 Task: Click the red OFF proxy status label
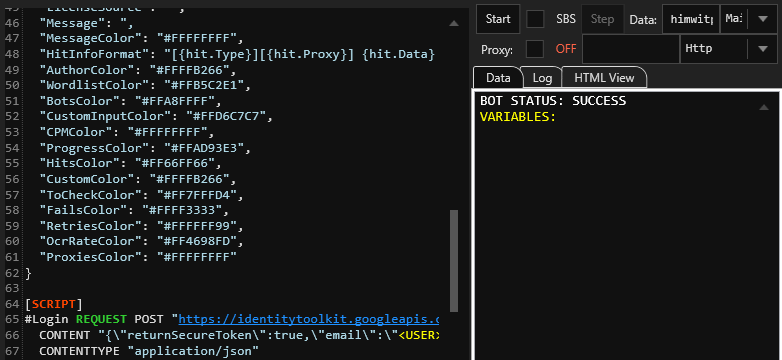tap(566, 49)
